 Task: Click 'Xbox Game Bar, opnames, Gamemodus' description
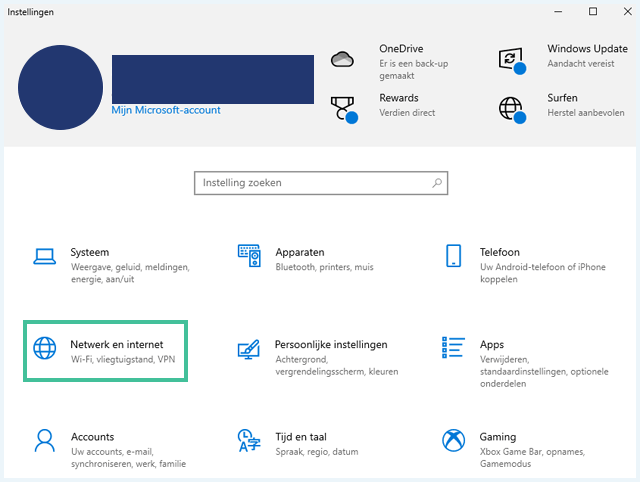point(532,458)
